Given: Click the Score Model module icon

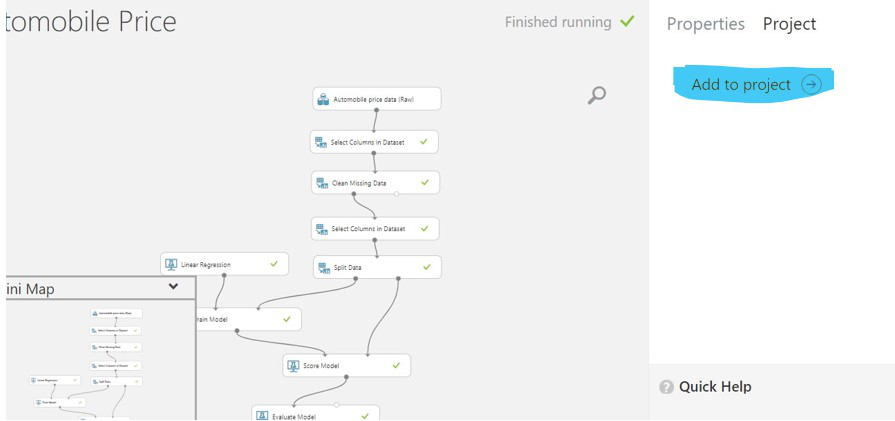Looking at the screenshot, I should 293,366.
